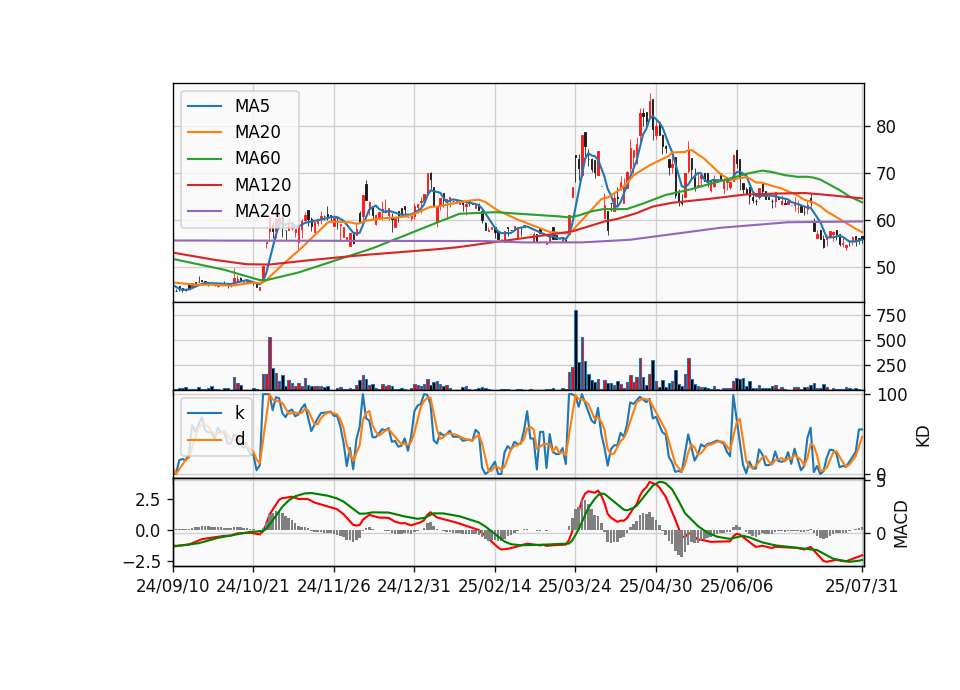960x690 pixels.
Task: Click the KD axis value 100
Action: tap(891, 395)
